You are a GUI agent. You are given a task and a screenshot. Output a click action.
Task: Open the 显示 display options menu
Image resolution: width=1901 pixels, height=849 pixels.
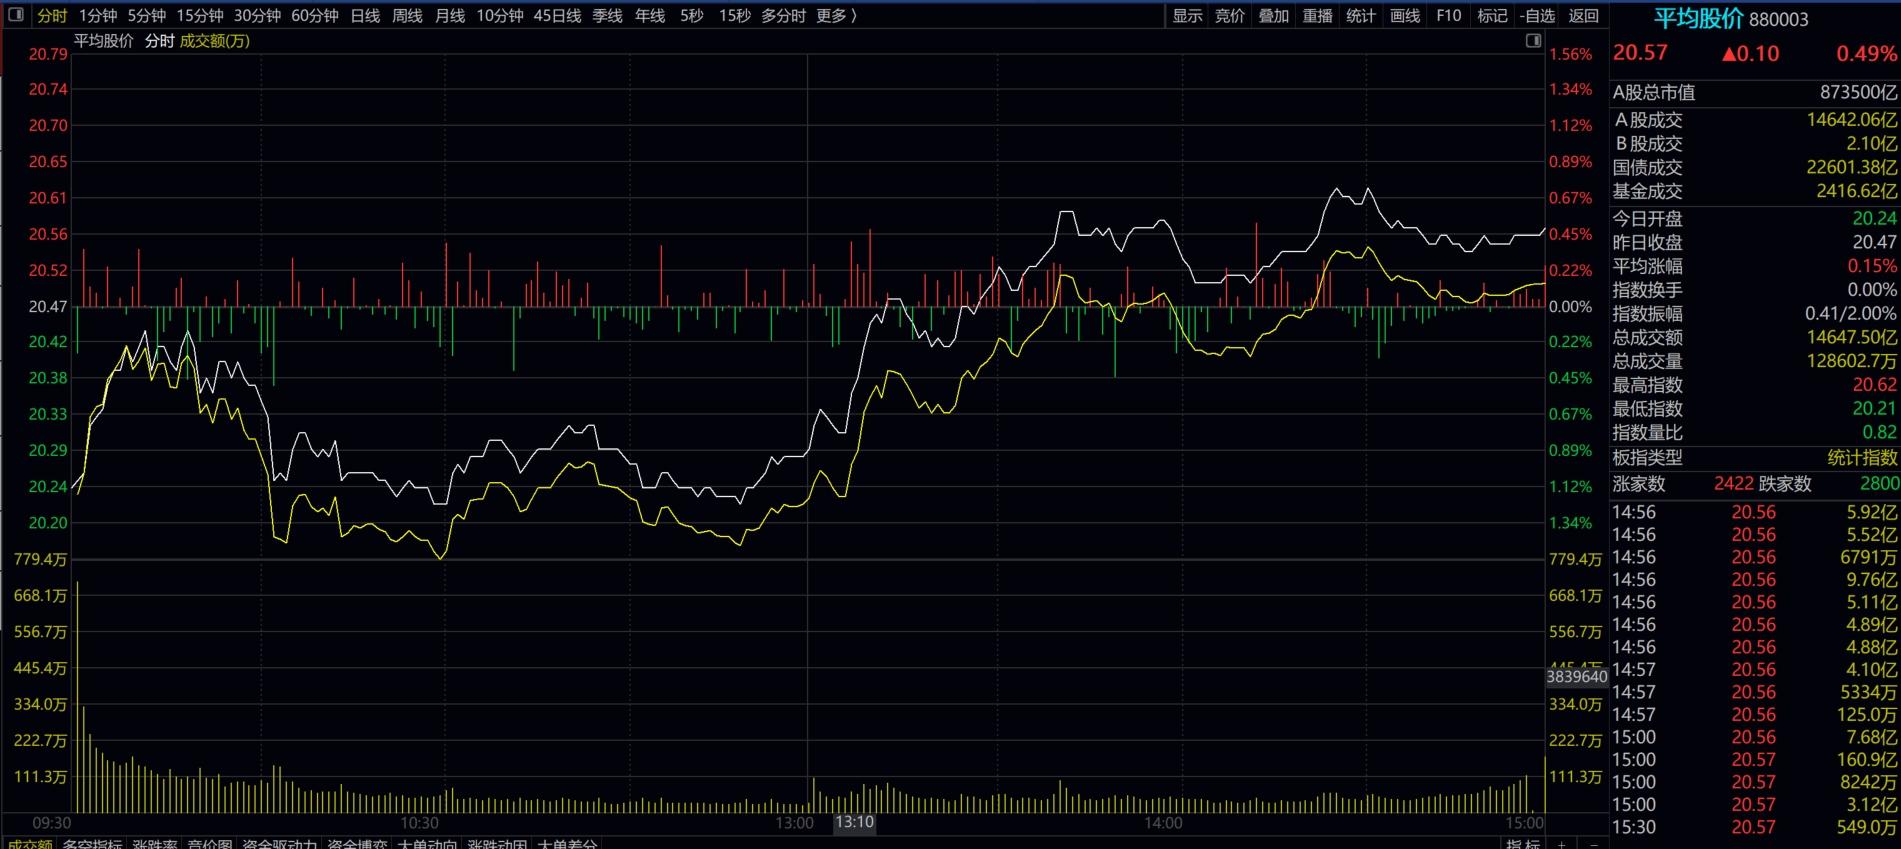1187,15
